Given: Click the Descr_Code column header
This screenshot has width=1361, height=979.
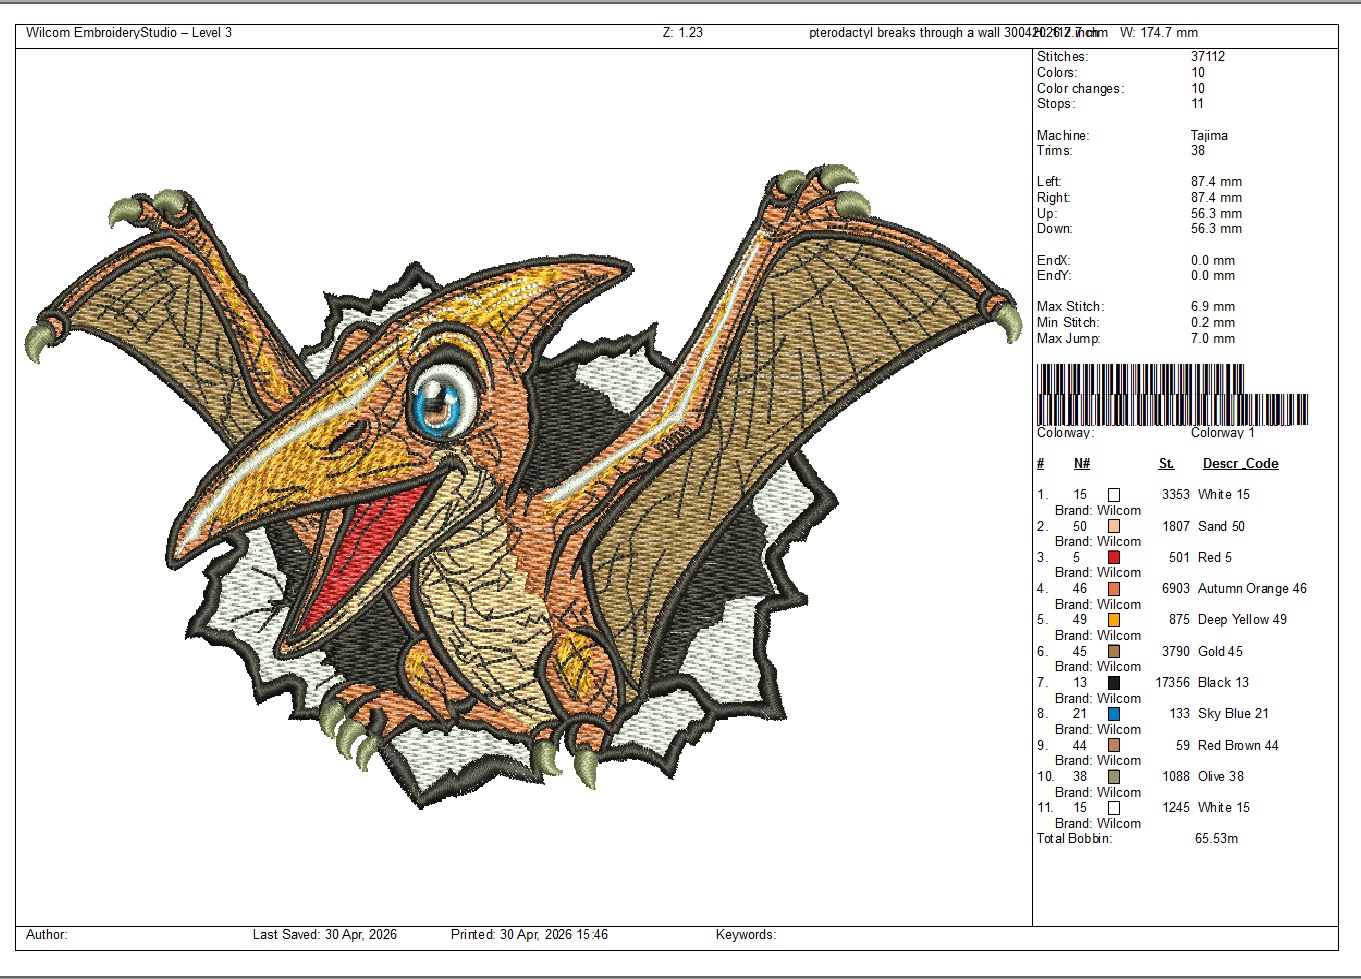Looking at the screenshot, I should (x=1240, y=464).
